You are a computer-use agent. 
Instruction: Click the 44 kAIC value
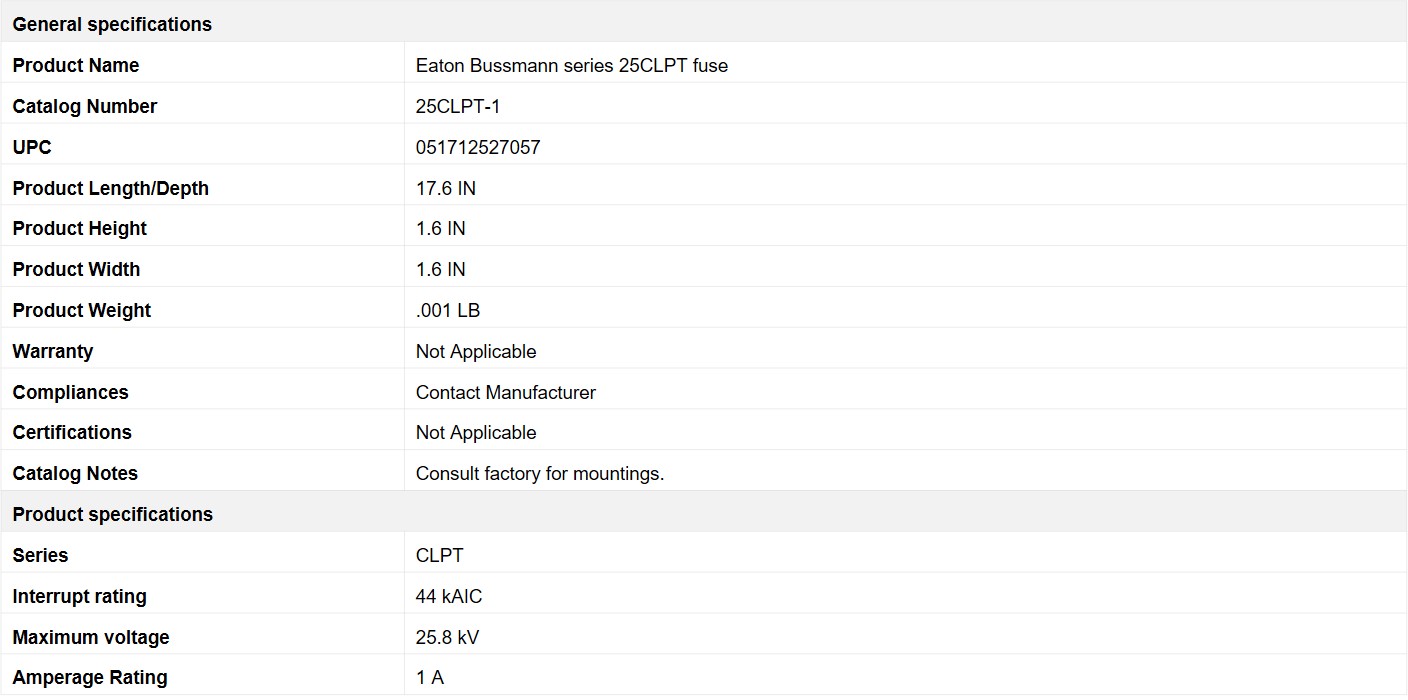[448, 596]
